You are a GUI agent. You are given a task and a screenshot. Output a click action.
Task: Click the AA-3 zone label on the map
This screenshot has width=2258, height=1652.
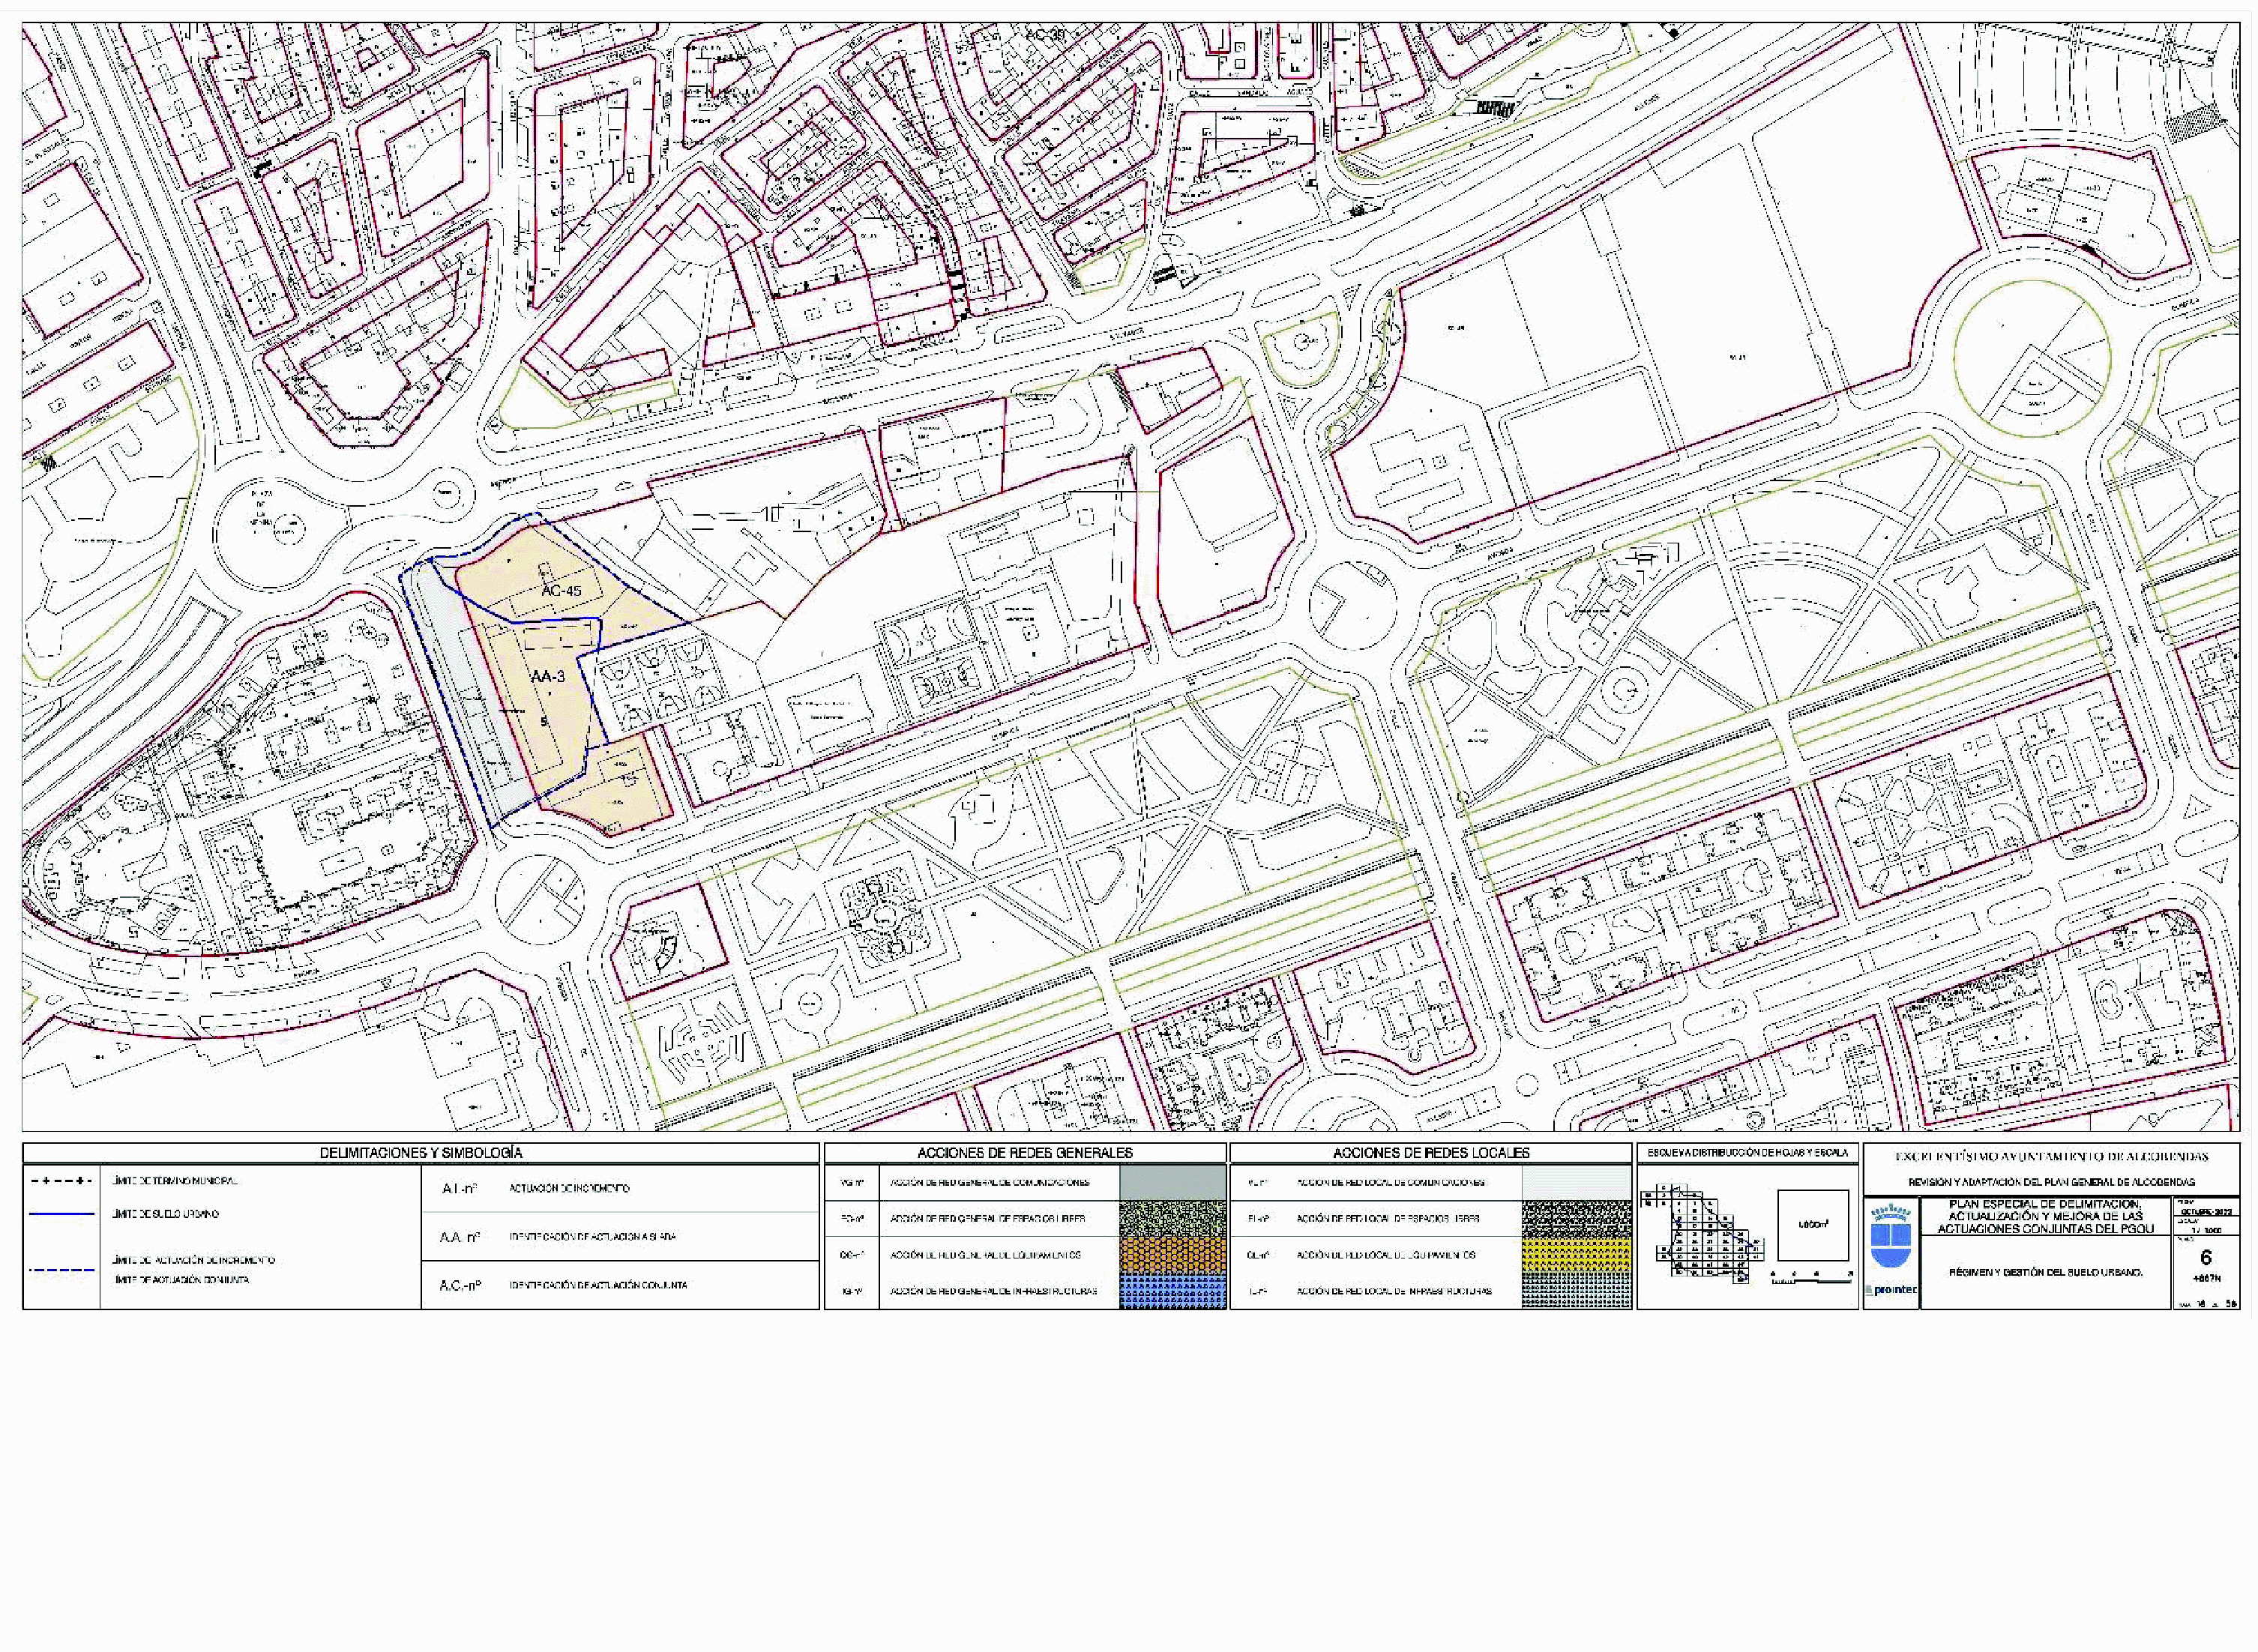[548, 677]
